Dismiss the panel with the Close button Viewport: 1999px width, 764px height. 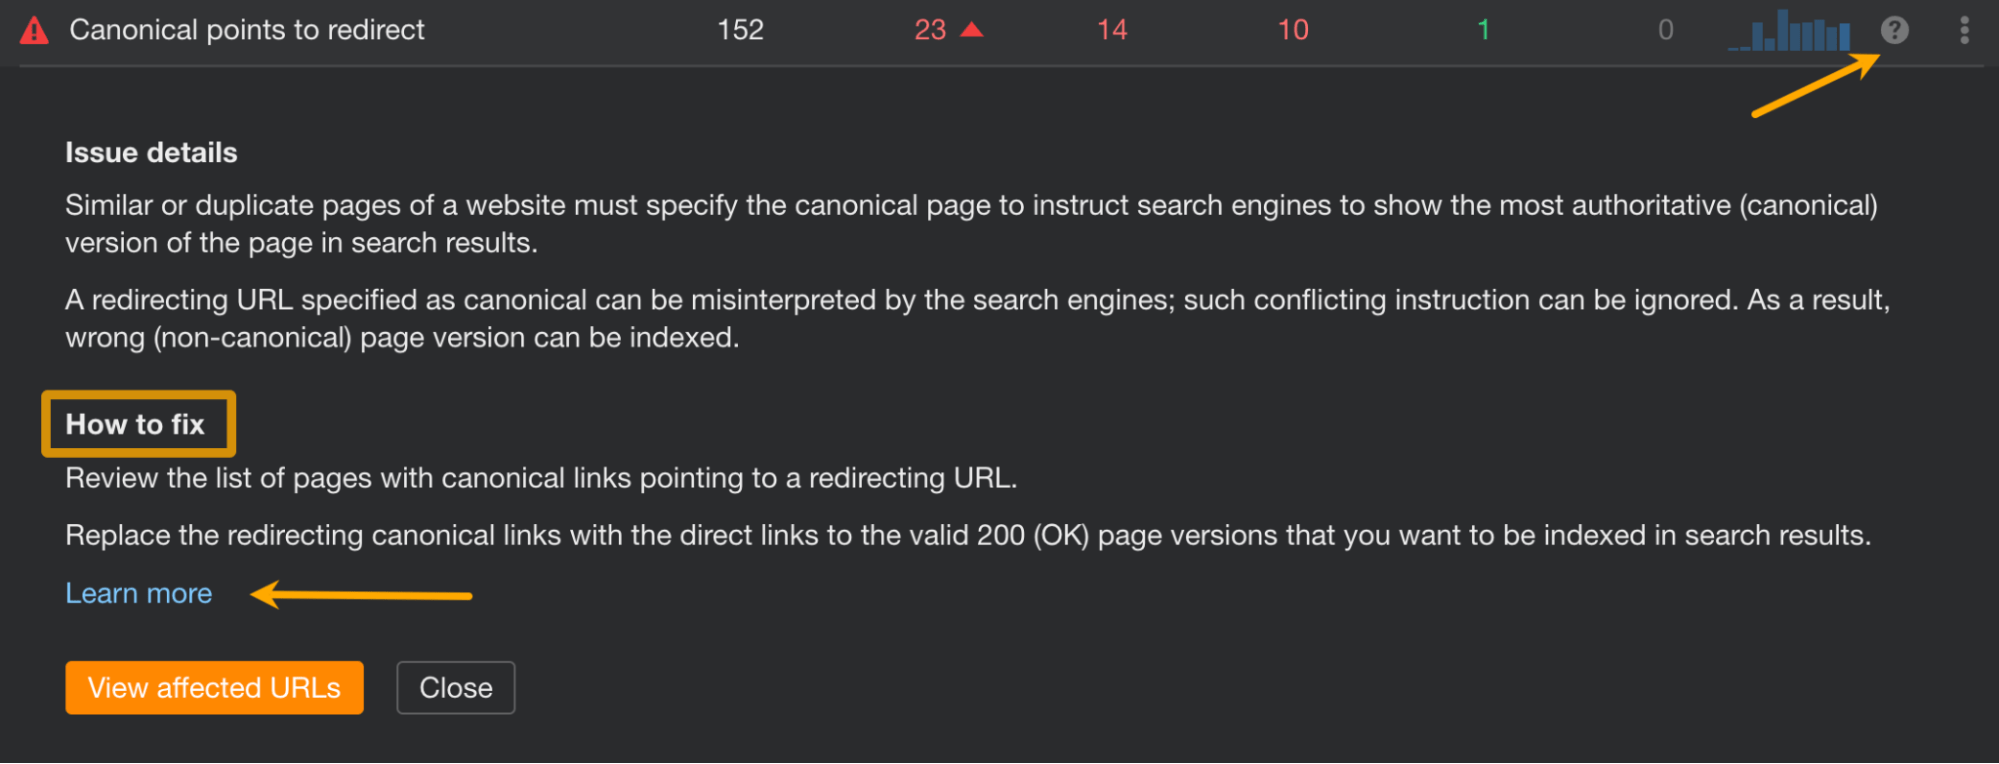pyautogui.click(x=455, y=687)
